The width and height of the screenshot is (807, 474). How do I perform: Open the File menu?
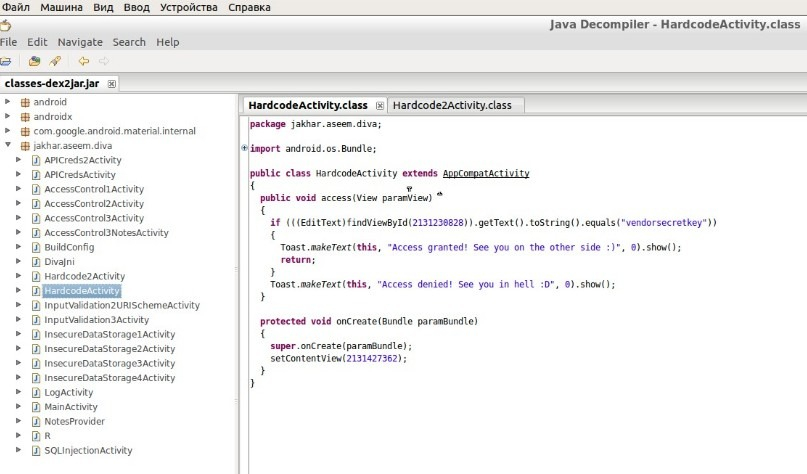click(8, 42)
